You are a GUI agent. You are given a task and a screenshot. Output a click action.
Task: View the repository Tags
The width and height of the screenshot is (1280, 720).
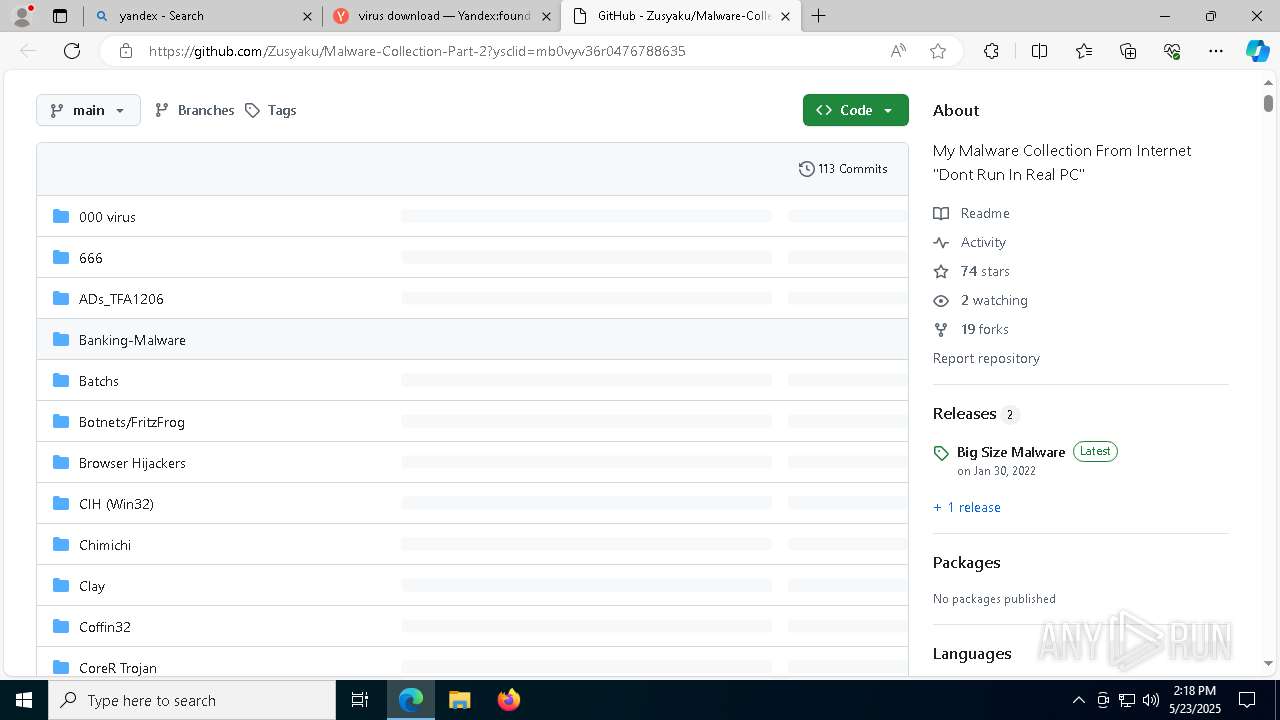click(271, 110)
